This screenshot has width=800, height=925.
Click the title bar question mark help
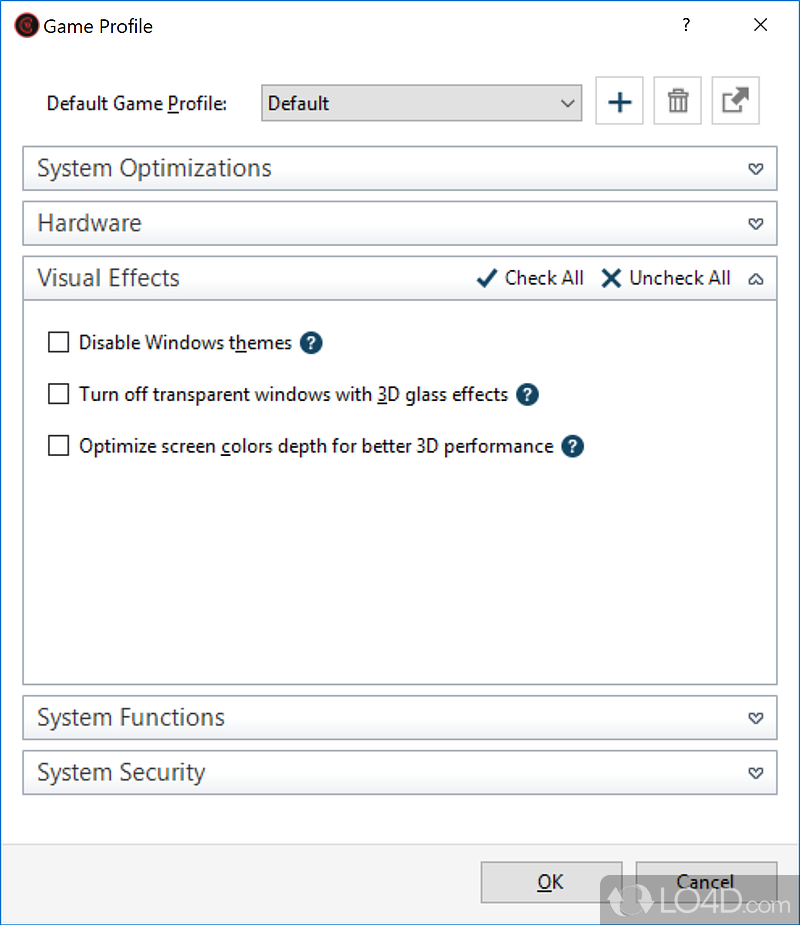(x=686, y=26)
